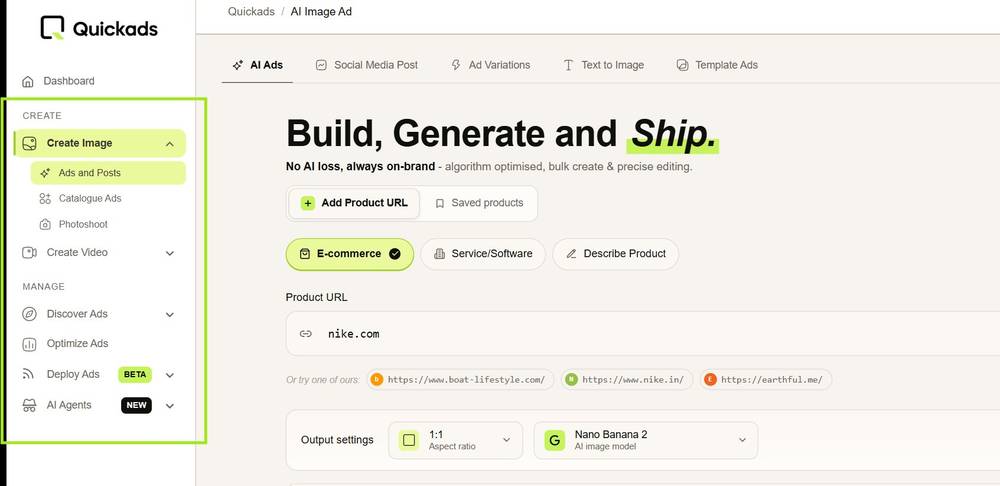Click the Deploy Ads broadcast icon
Viewport: 1000px width, 486px height.
coord(28,374)
